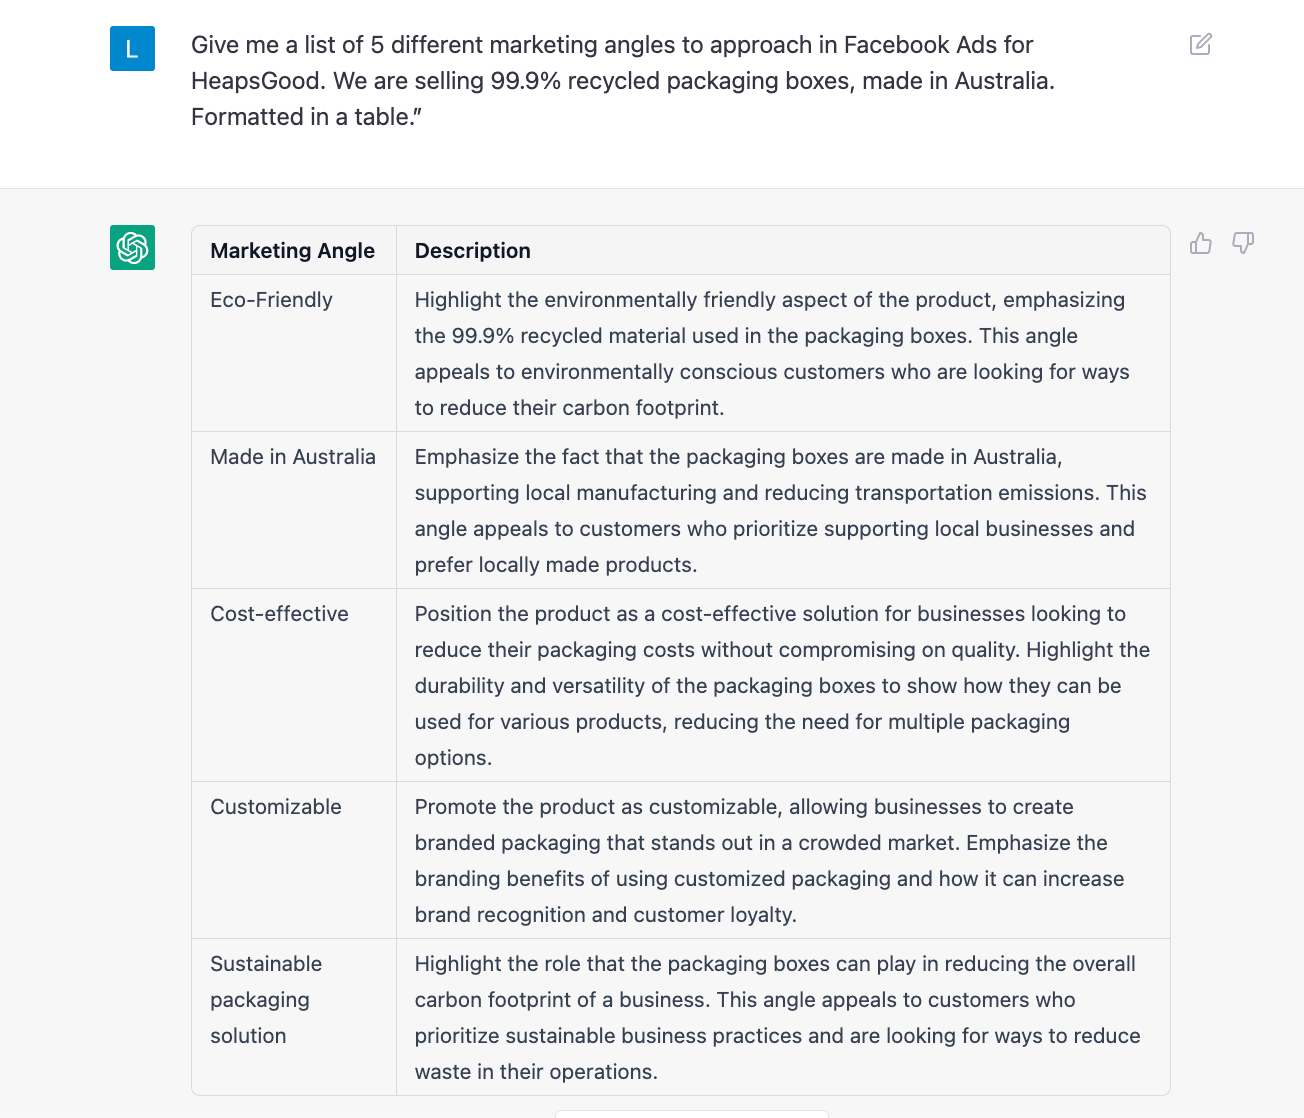1304x1118 pixels.
Task: Click the "Cost-effective" table cell
Action: click(294, 685)
